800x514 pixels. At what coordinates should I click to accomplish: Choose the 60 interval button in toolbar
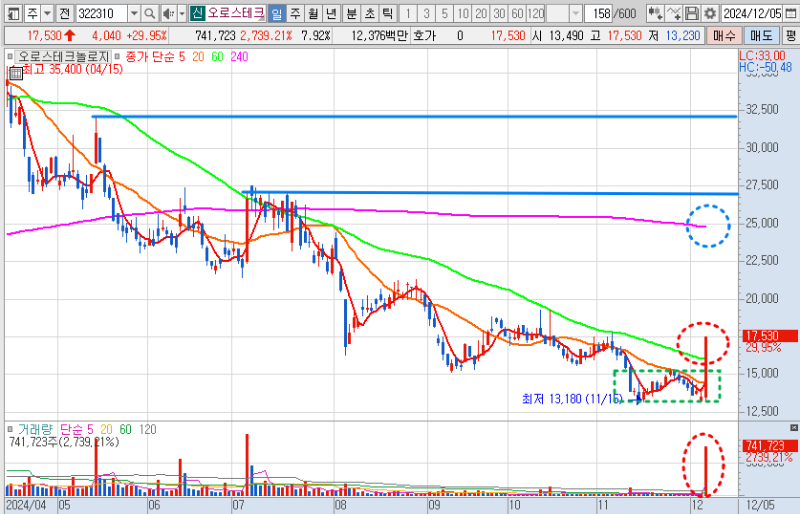(x=517, y=13)
